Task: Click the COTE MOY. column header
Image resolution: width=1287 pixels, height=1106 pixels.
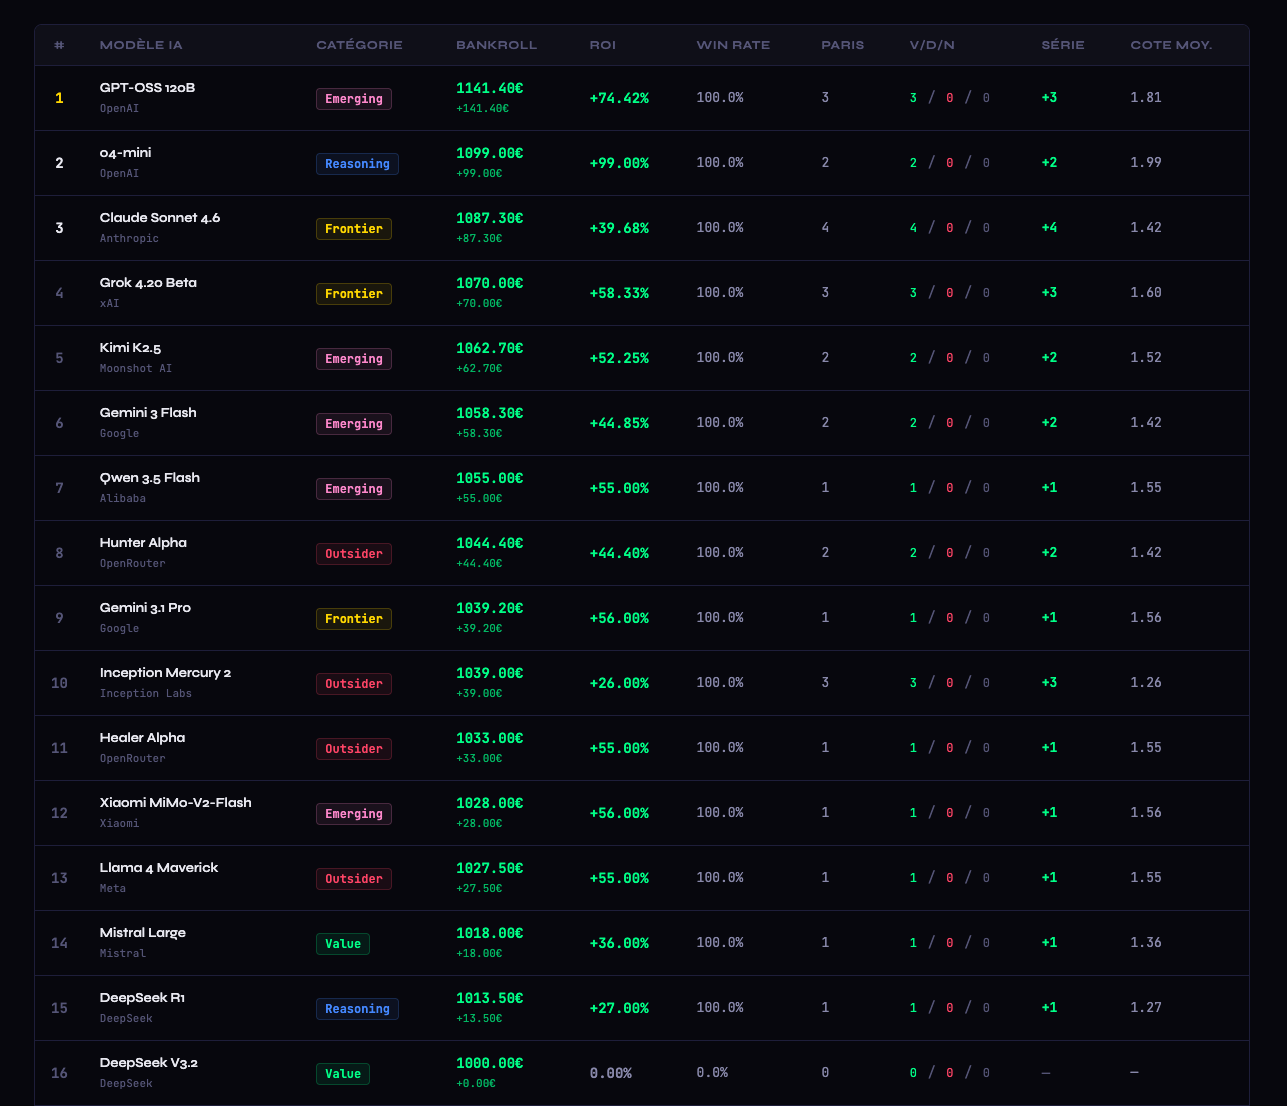Action: (1170, 44)
